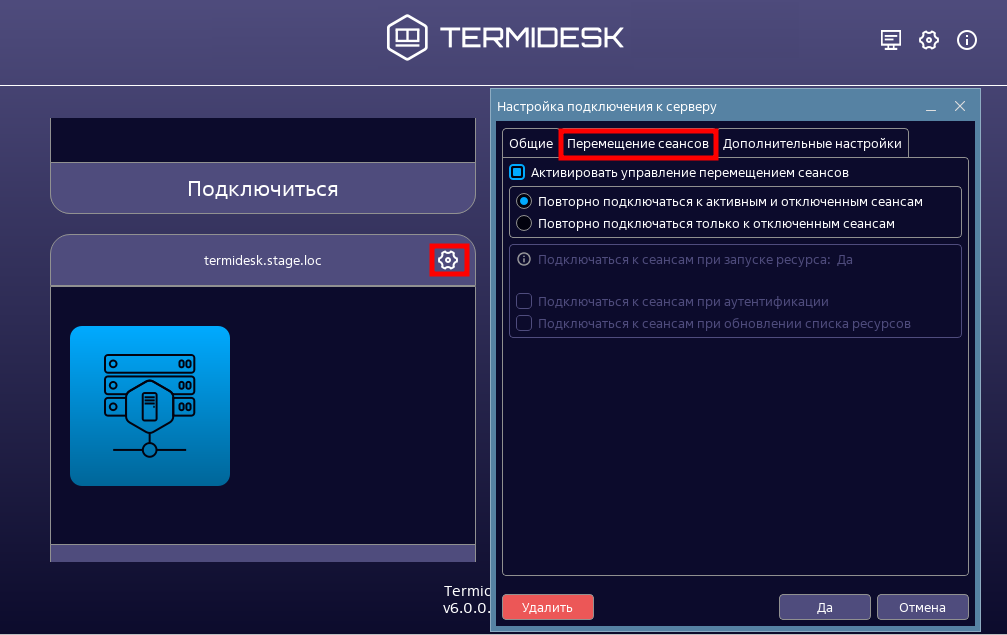Click the text Подключаться к сеансам при запуске ресурса: Да
The width and height of the screenshot is (1007, 635).
[696, 260]
